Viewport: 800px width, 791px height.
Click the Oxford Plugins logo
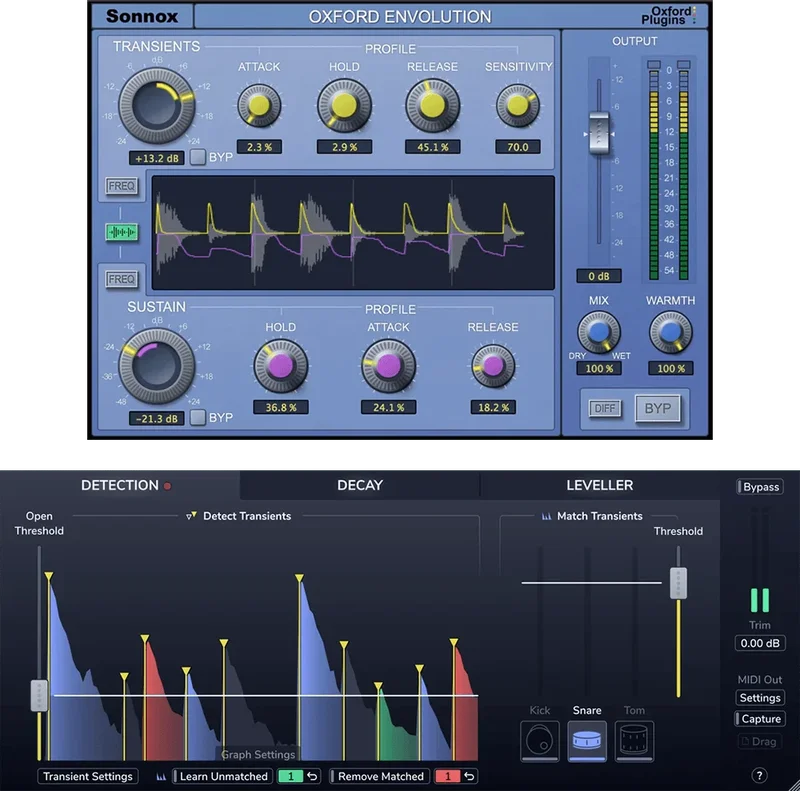coord(668,16)
